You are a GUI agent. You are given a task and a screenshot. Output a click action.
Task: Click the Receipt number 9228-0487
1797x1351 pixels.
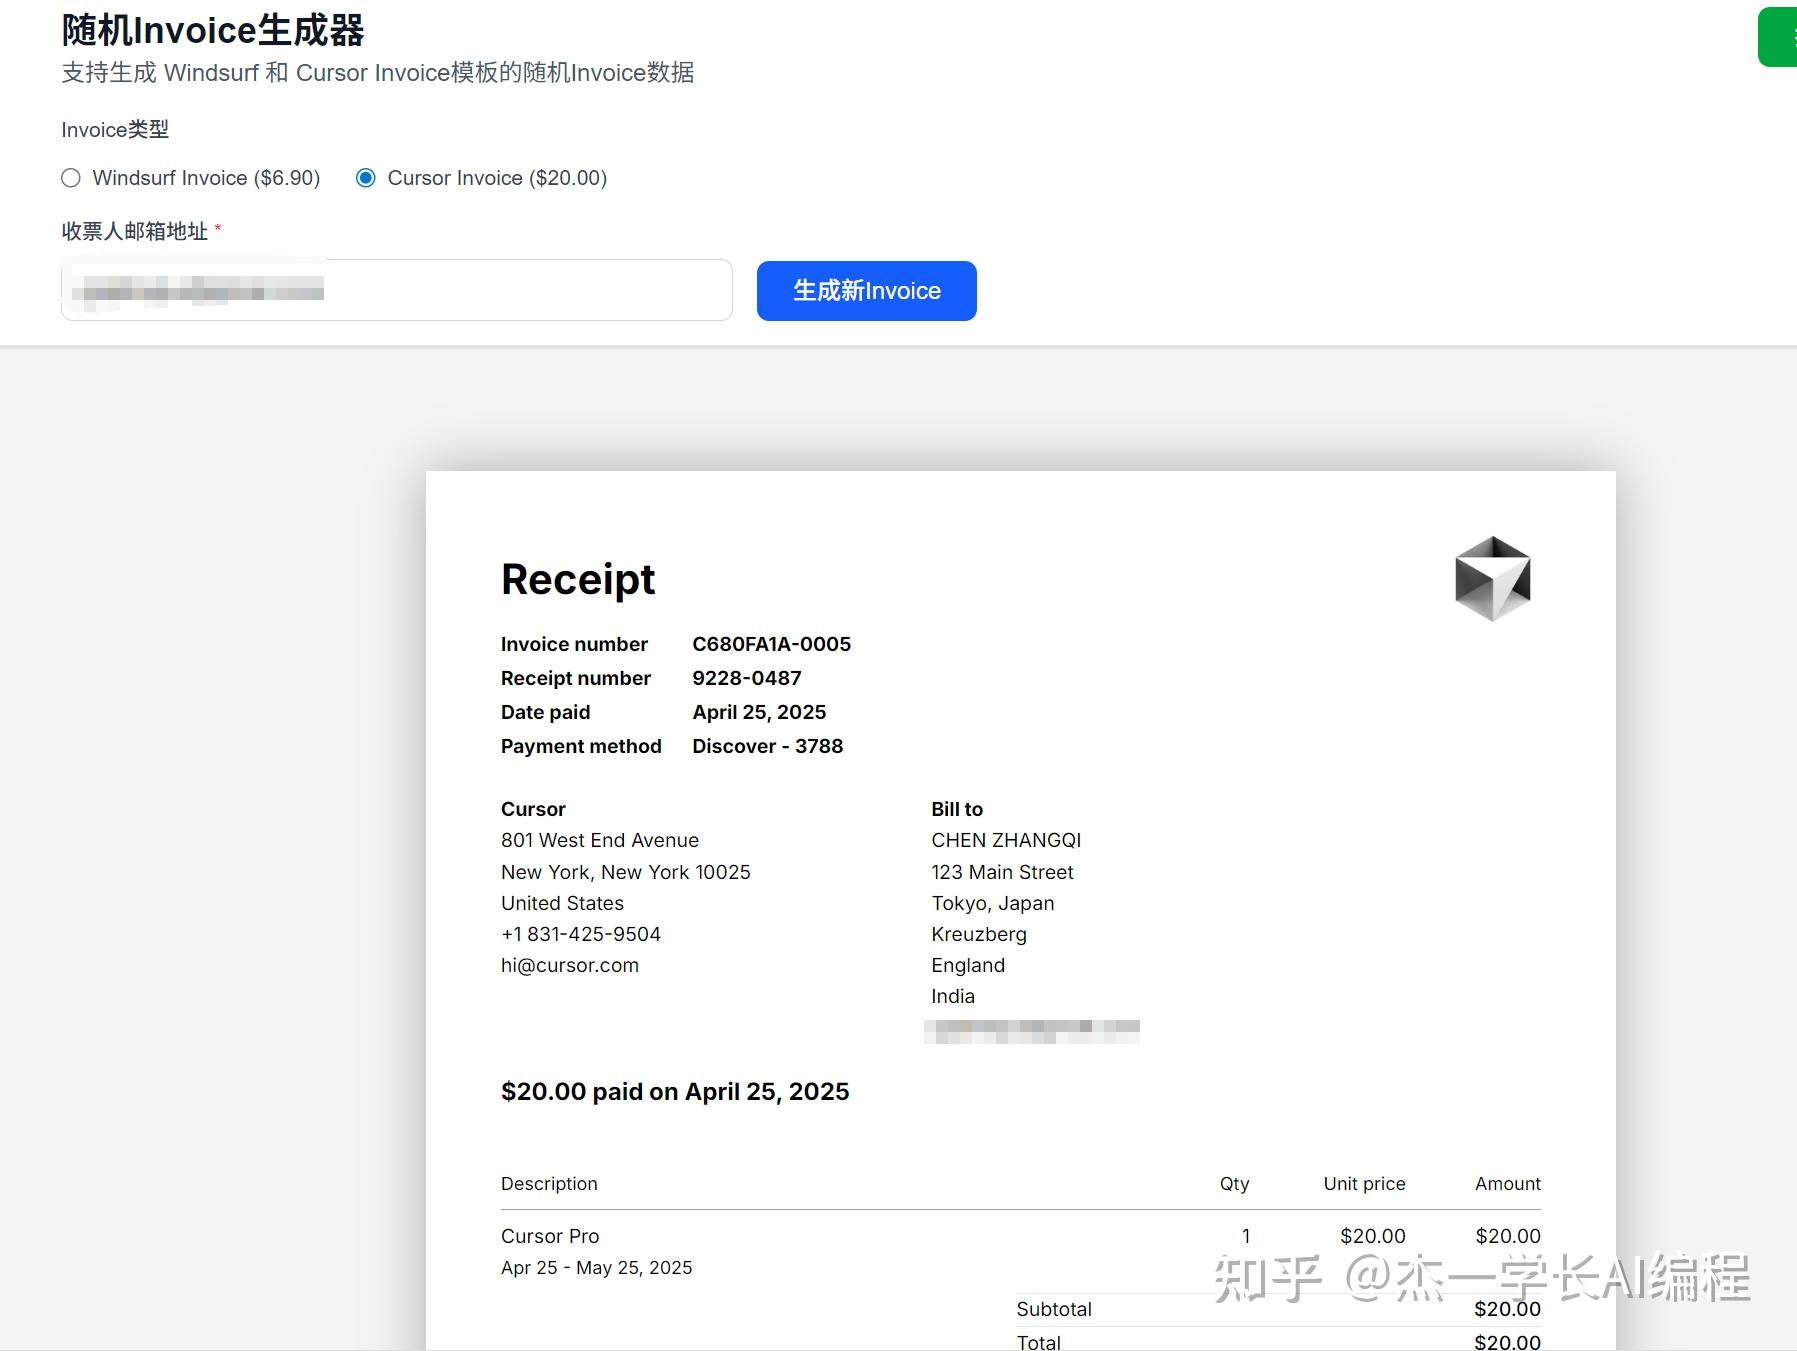(746, 678)
